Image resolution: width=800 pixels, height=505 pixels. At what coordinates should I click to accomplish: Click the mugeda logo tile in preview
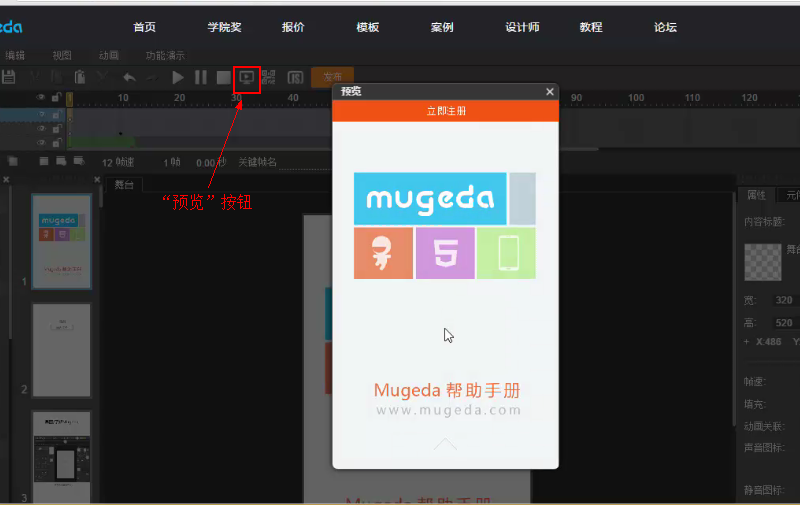click(430, 198)
